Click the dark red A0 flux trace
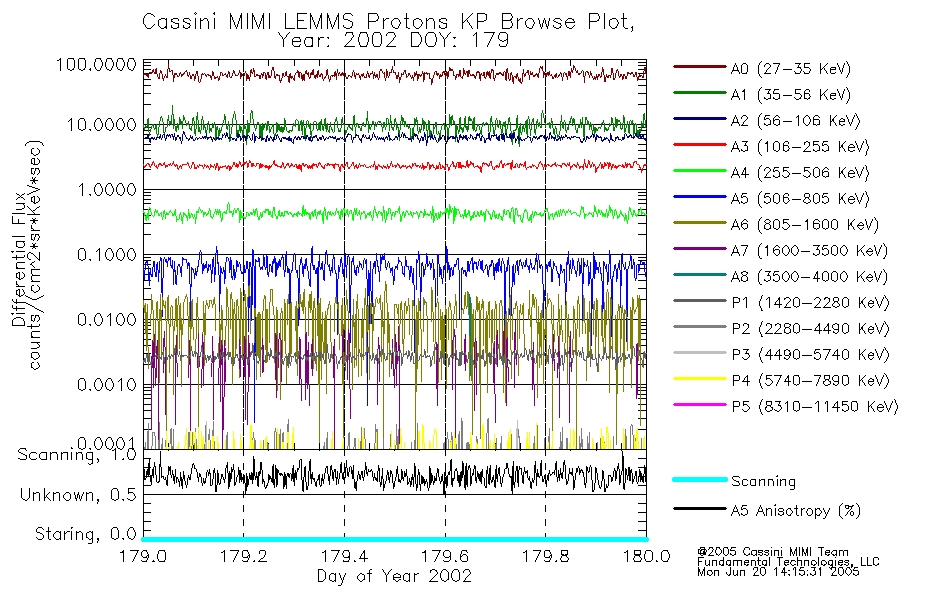The image size is (950, 600). (394, 75)
